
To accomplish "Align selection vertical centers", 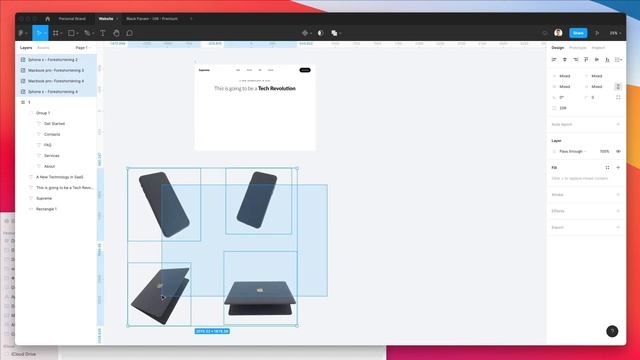I will tap(597, 60).
